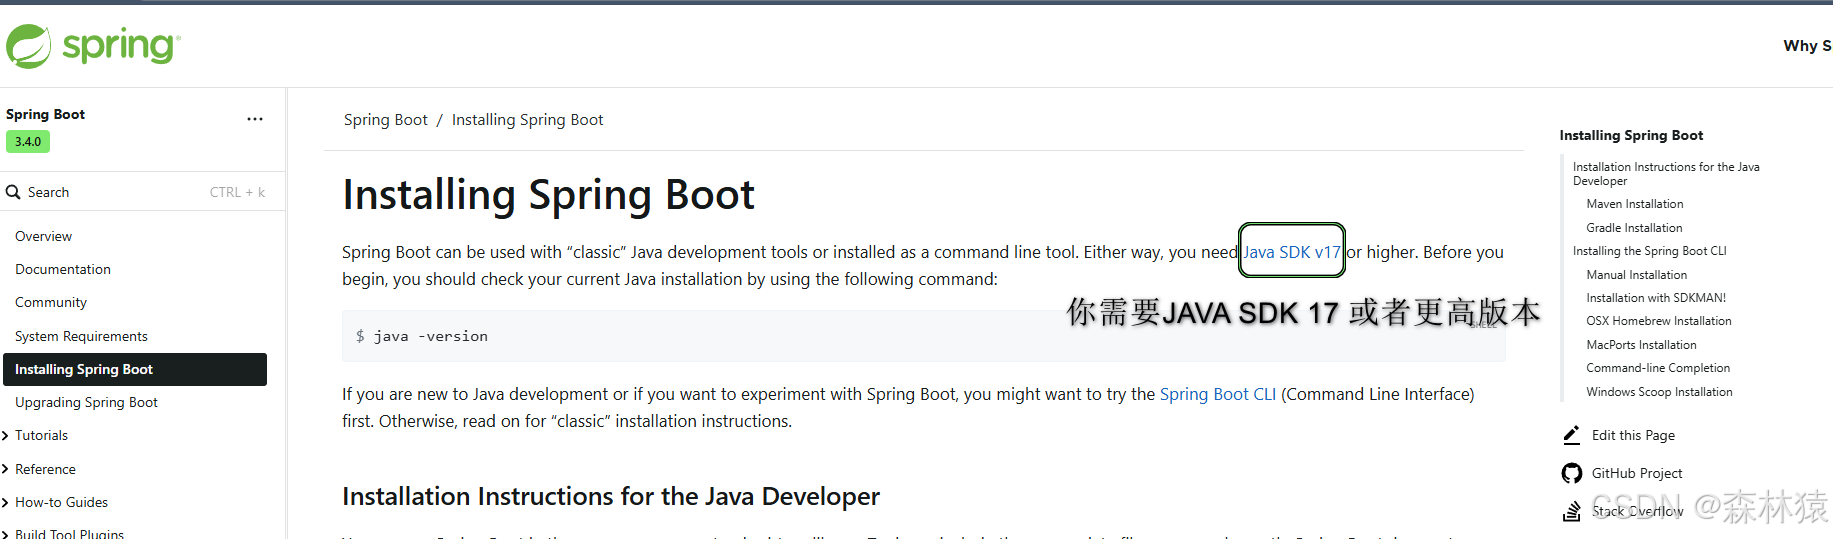Open Upgrading Spring Boot in the sidebar
This screenshot has width=1833, height=539.
click(x=86, y=402)
